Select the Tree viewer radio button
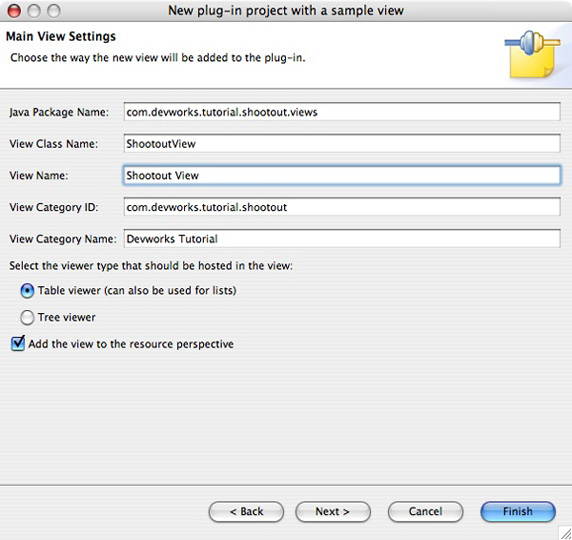 (x=27, y=317)
